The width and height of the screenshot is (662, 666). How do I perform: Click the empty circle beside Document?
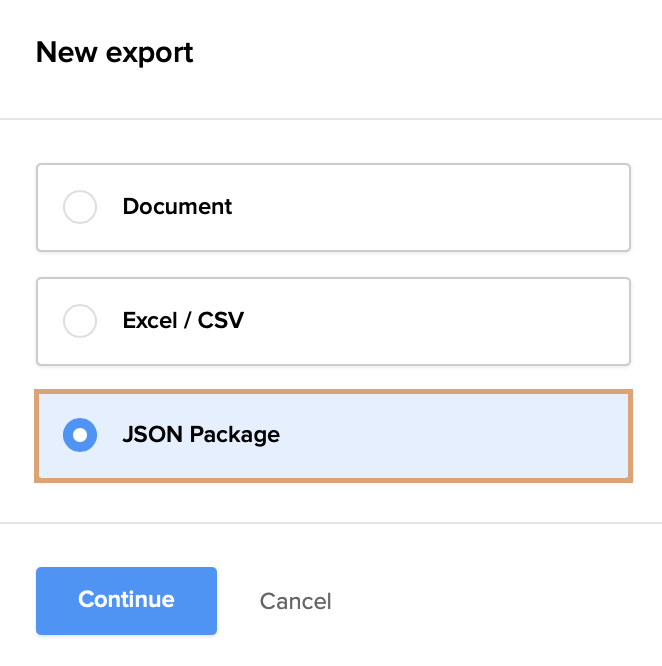click(x=80, y=207)
